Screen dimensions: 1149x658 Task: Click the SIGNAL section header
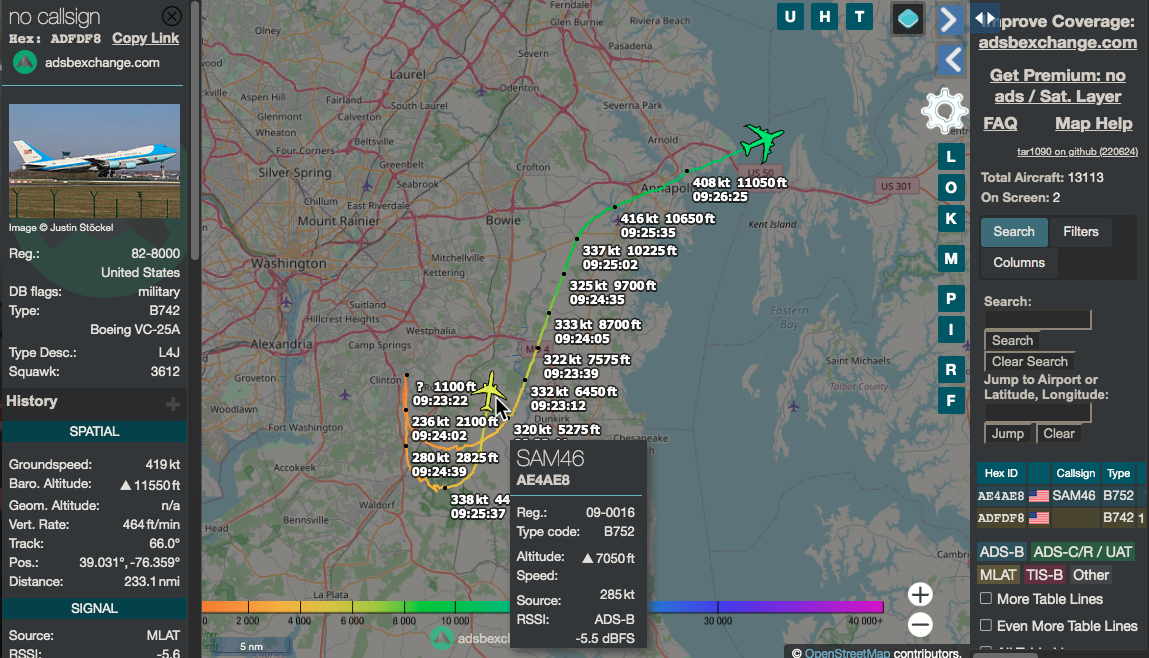pyautogui.click(x=95, y=608)
